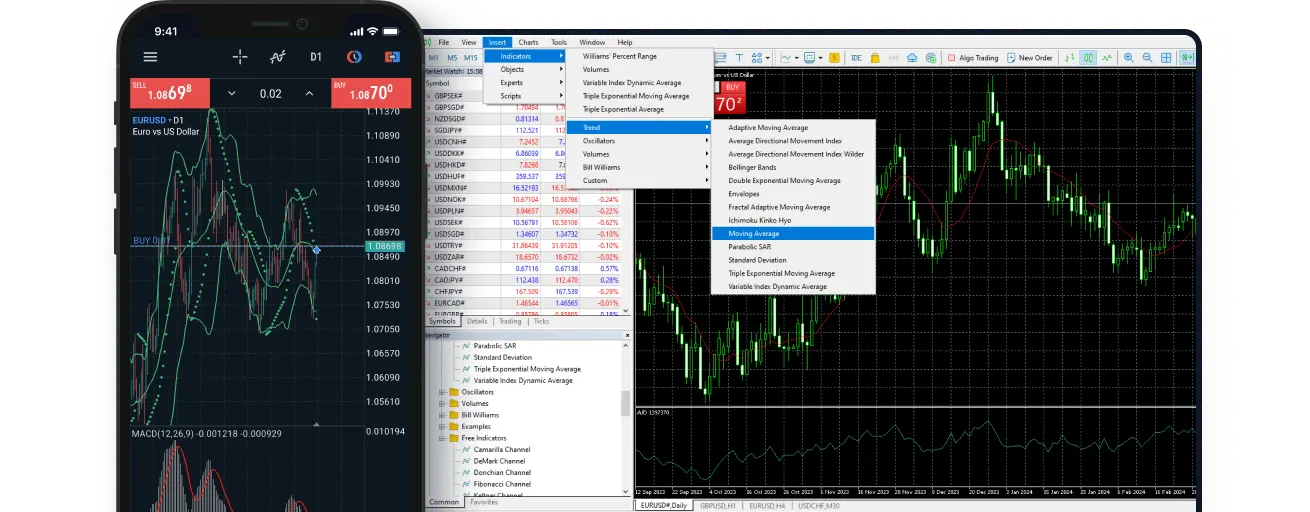
Task: Switch to the Common tab in Navigator
Action: point(444,502)
